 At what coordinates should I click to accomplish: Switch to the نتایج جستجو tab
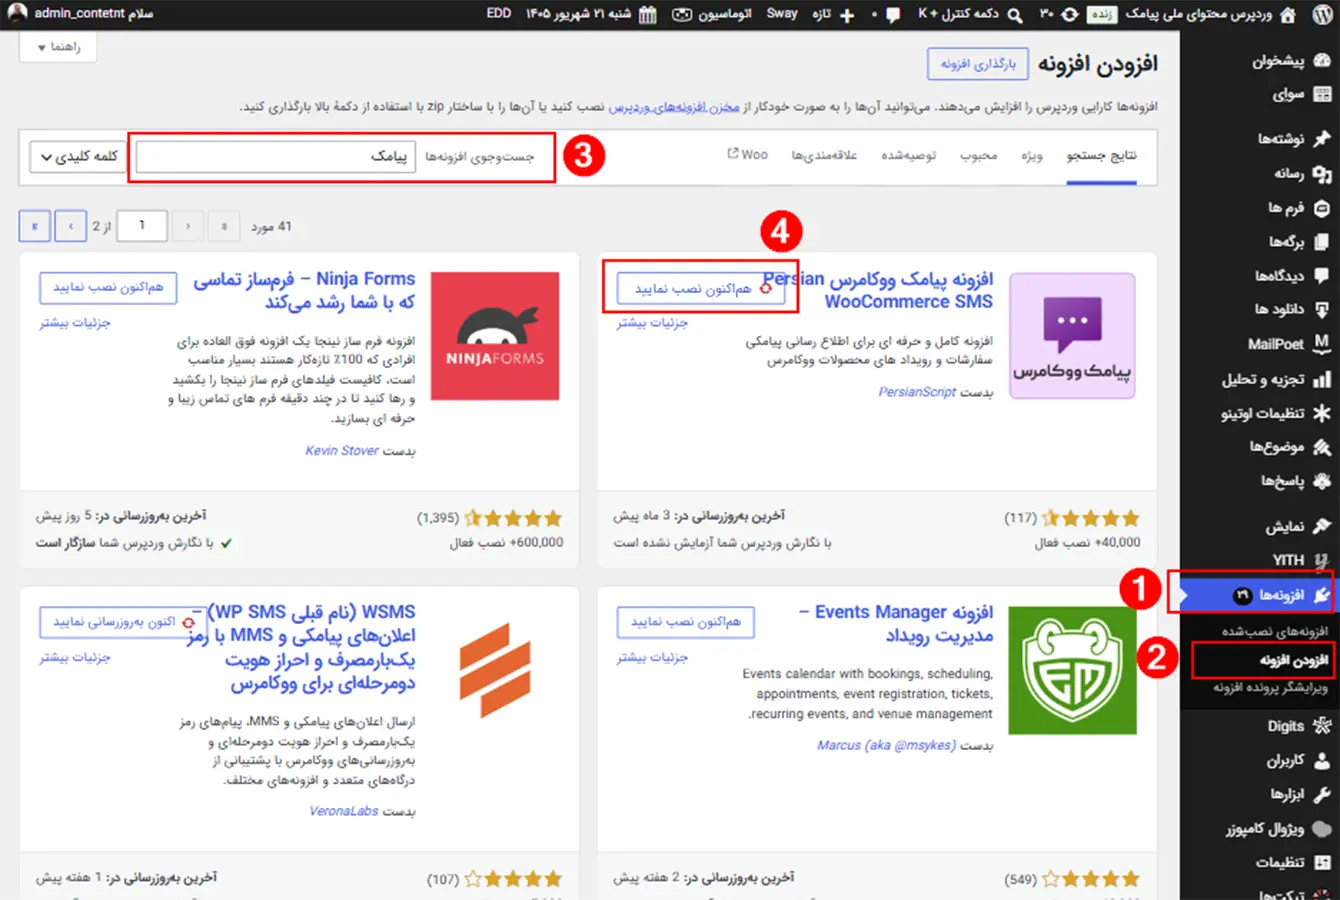tap(1101, 156)
